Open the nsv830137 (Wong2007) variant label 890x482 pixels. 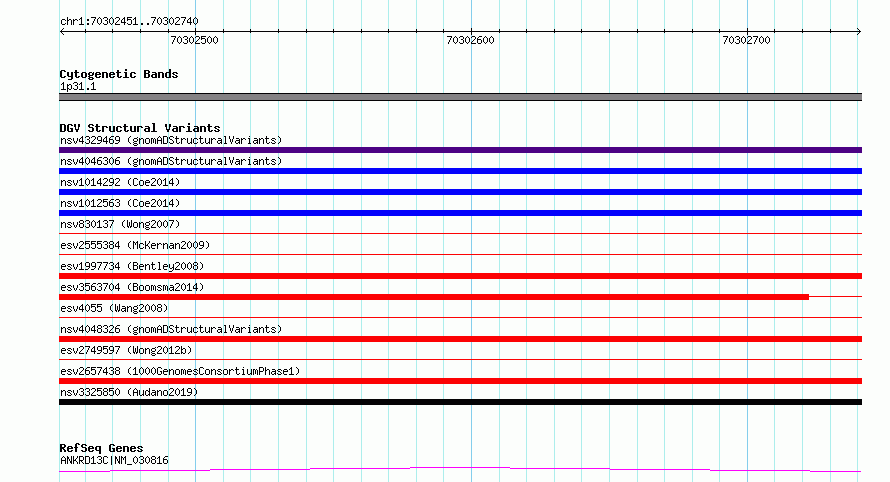tap(120, 224)
